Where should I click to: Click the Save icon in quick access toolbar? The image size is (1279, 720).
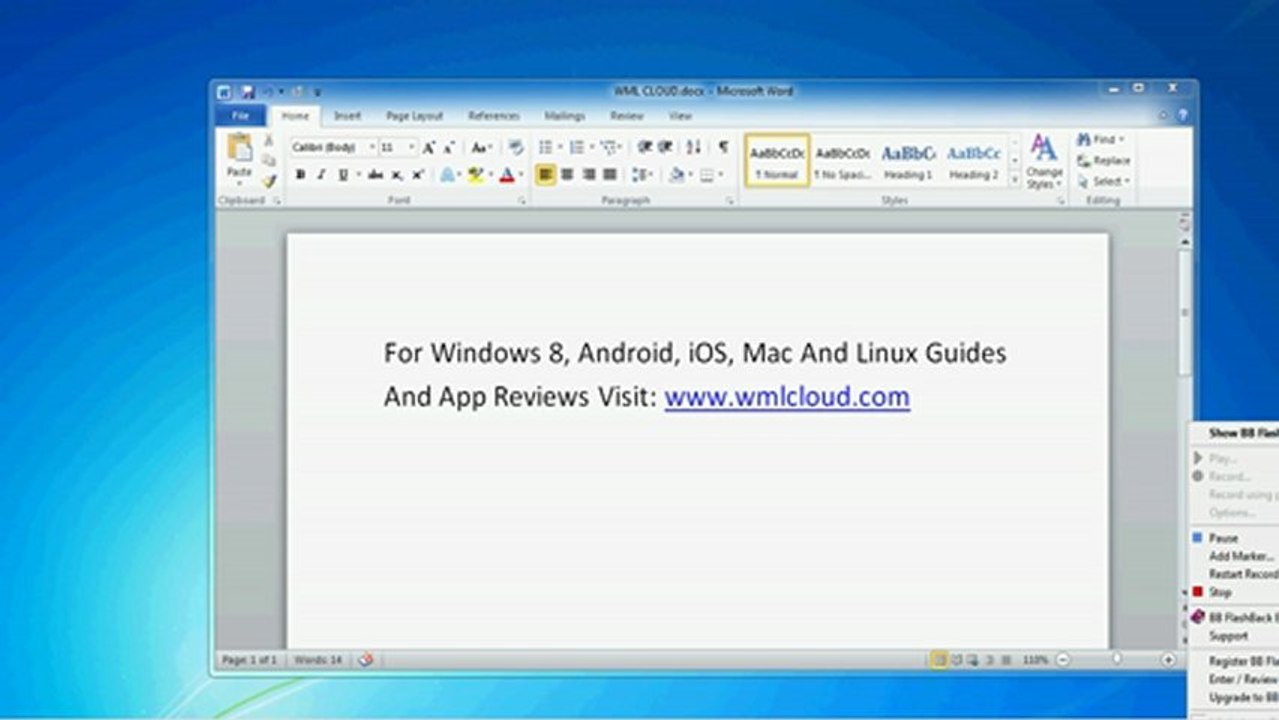coord(247,92)
